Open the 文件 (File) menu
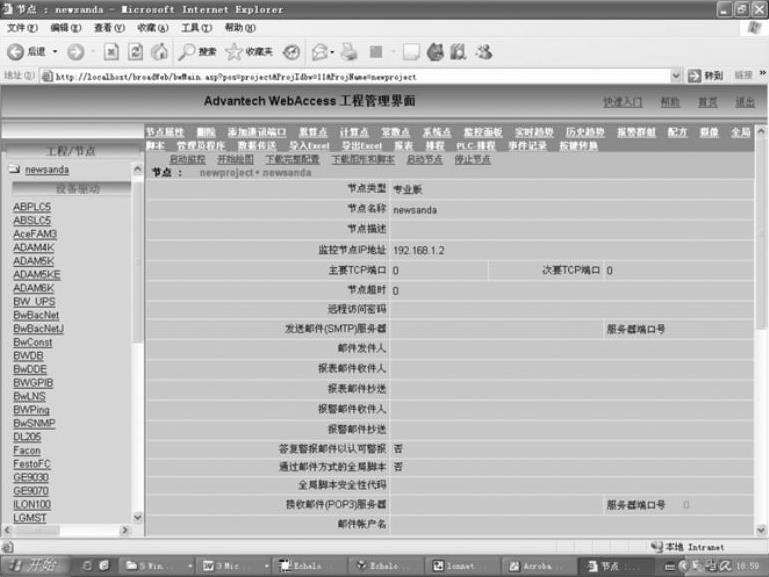 22,28
